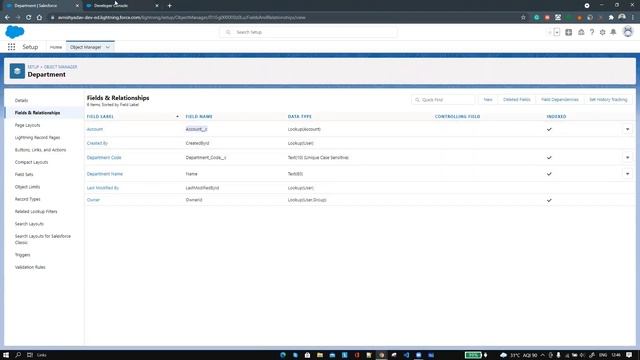Open the user profile avatar
640x360 pixels.
coord(628,32)
